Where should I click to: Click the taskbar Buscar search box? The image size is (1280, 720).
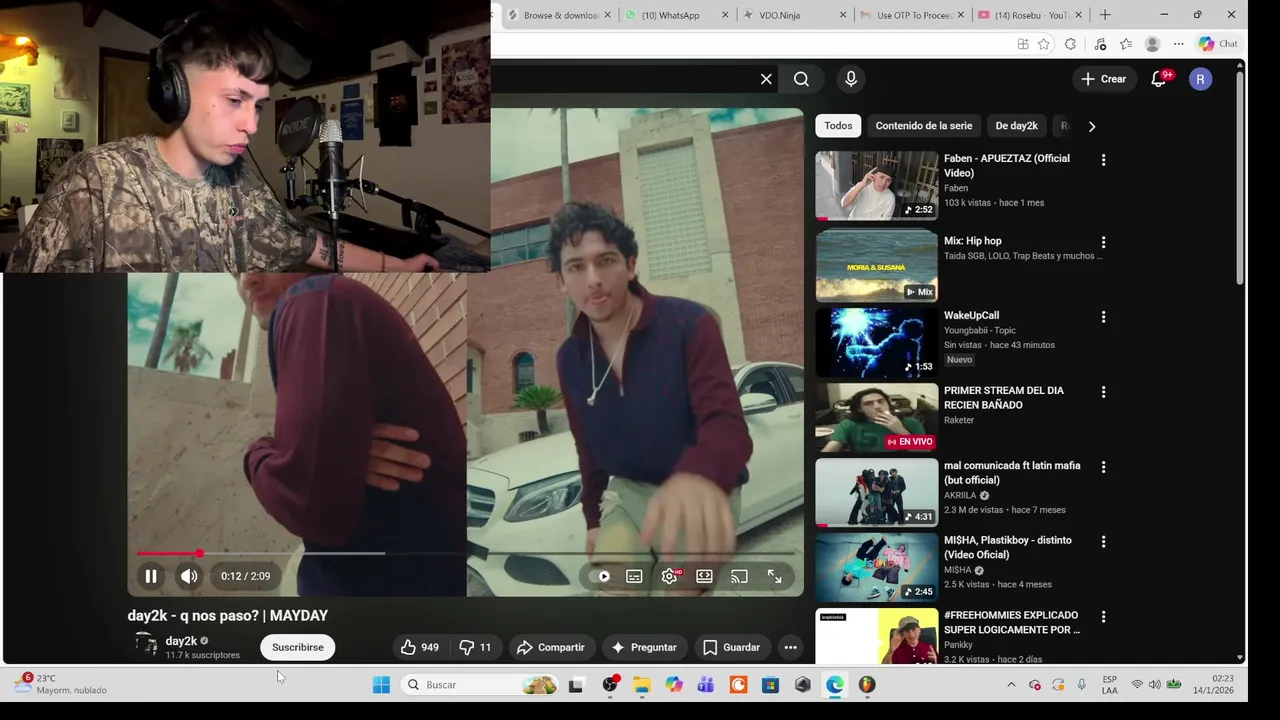pyautogui.click(x=480, y=685)
